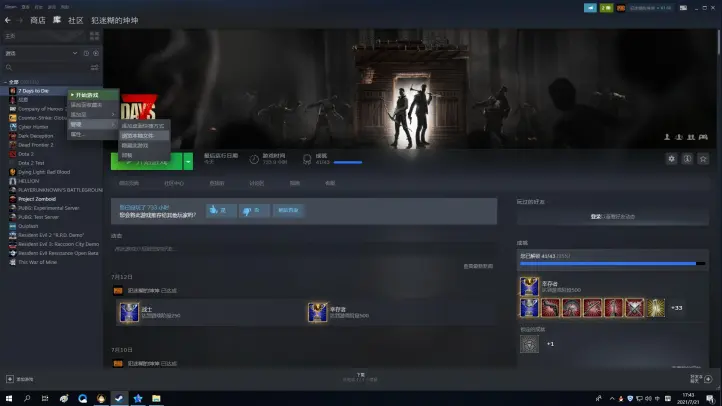Open the 幸存者 achievement icon in achievements panel

pos(529,286)
